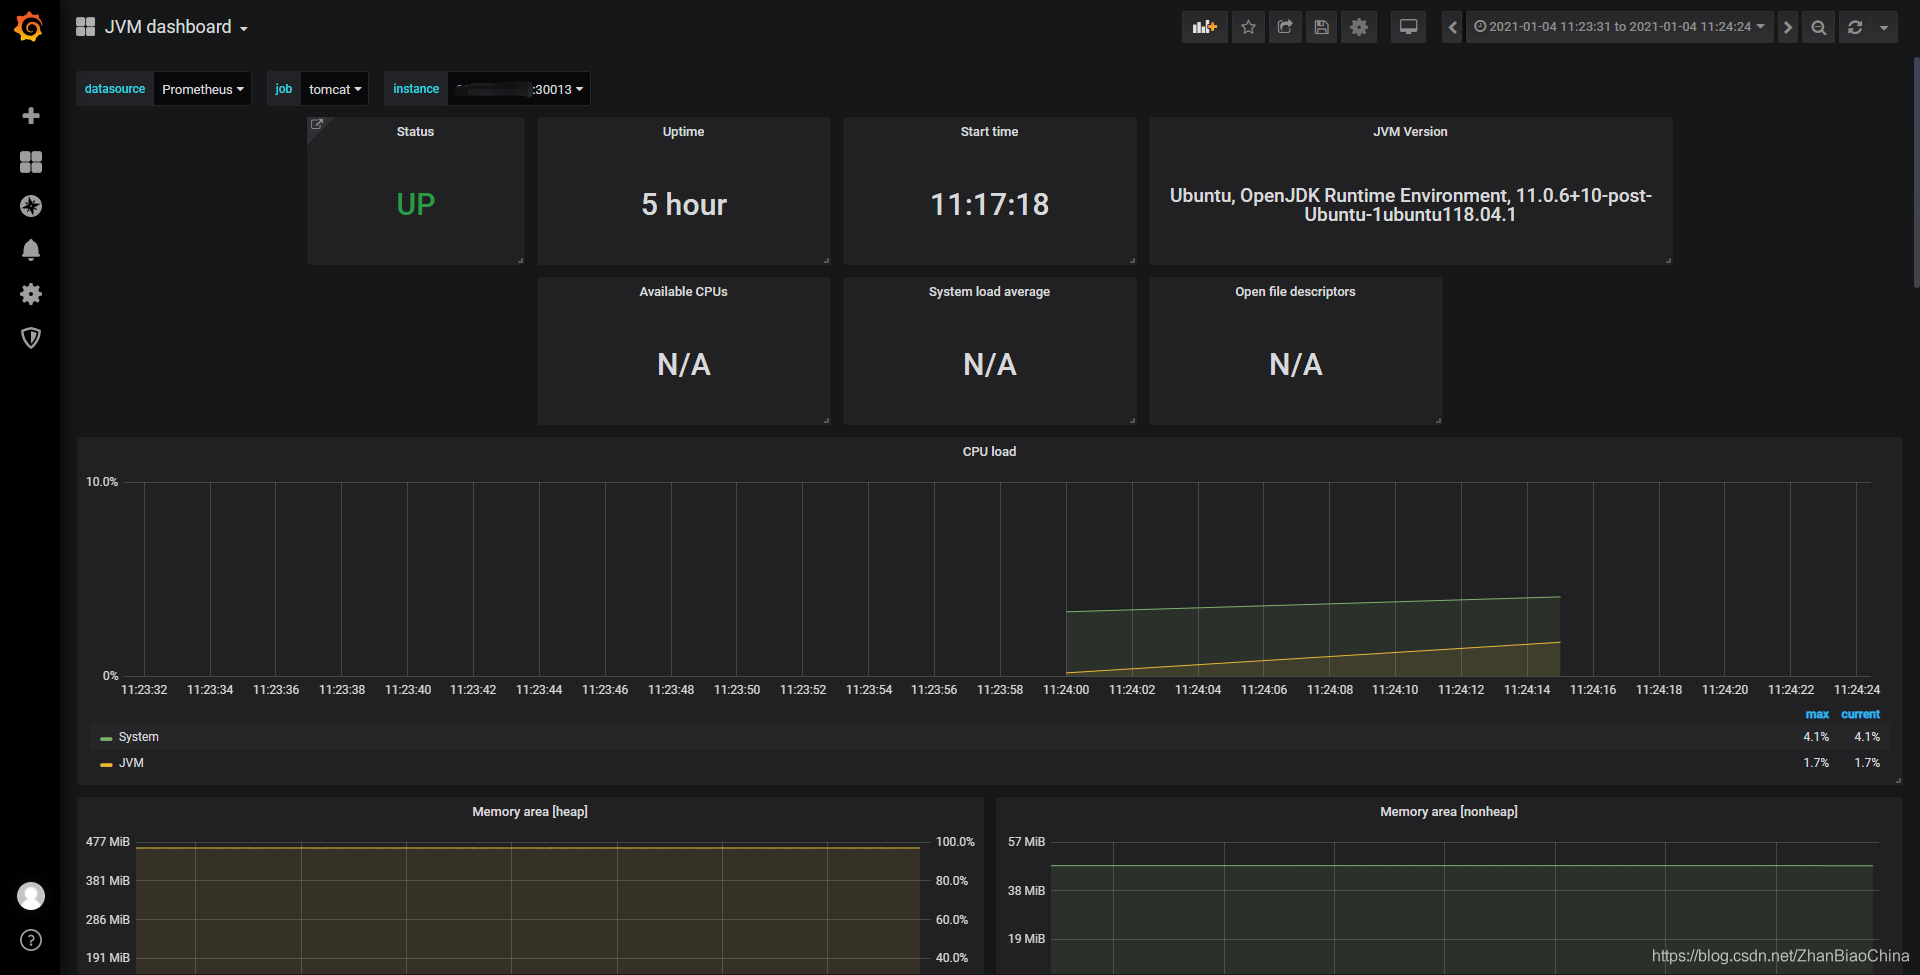Open the Available CPUs panel title
Screen dimensions: 1920x975
(x=683, y=292)
